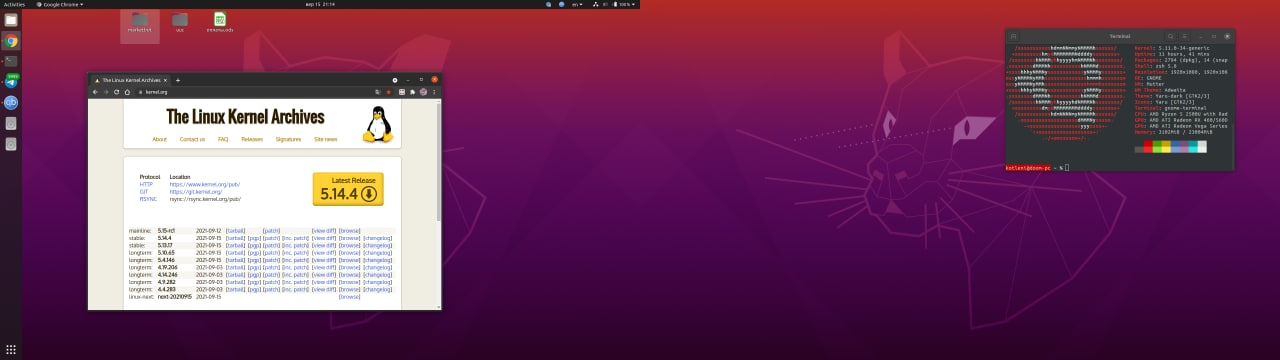The height and width of the screenshot is (360, 1280).
Task: Switch to The Linux Kernel Archives tab
Action: 131,80
